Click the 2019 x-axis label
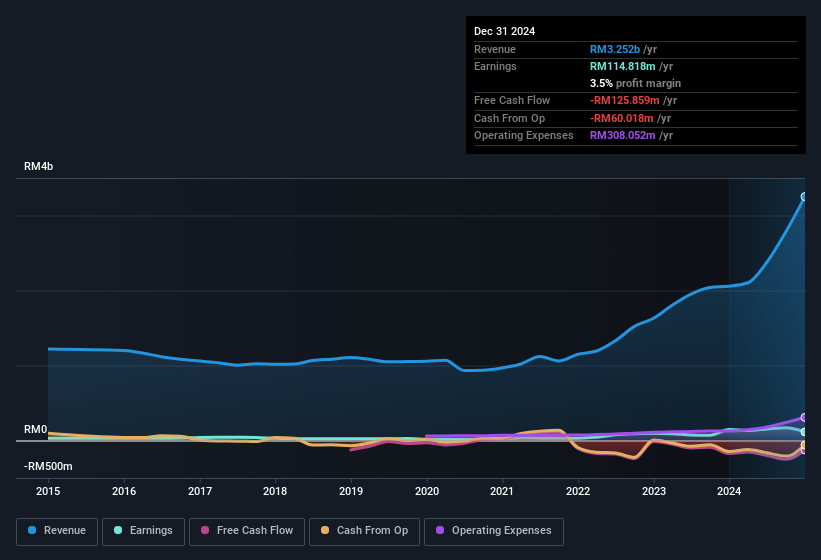Screen dimensions: 821x560 pos(351,491)
